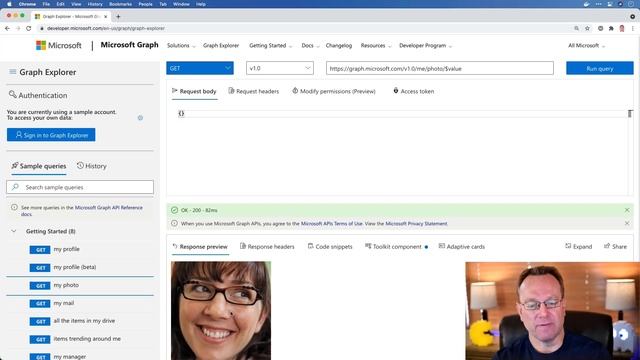
Task: Click the Apple menu icon
Action: click(x=9, y=4)
